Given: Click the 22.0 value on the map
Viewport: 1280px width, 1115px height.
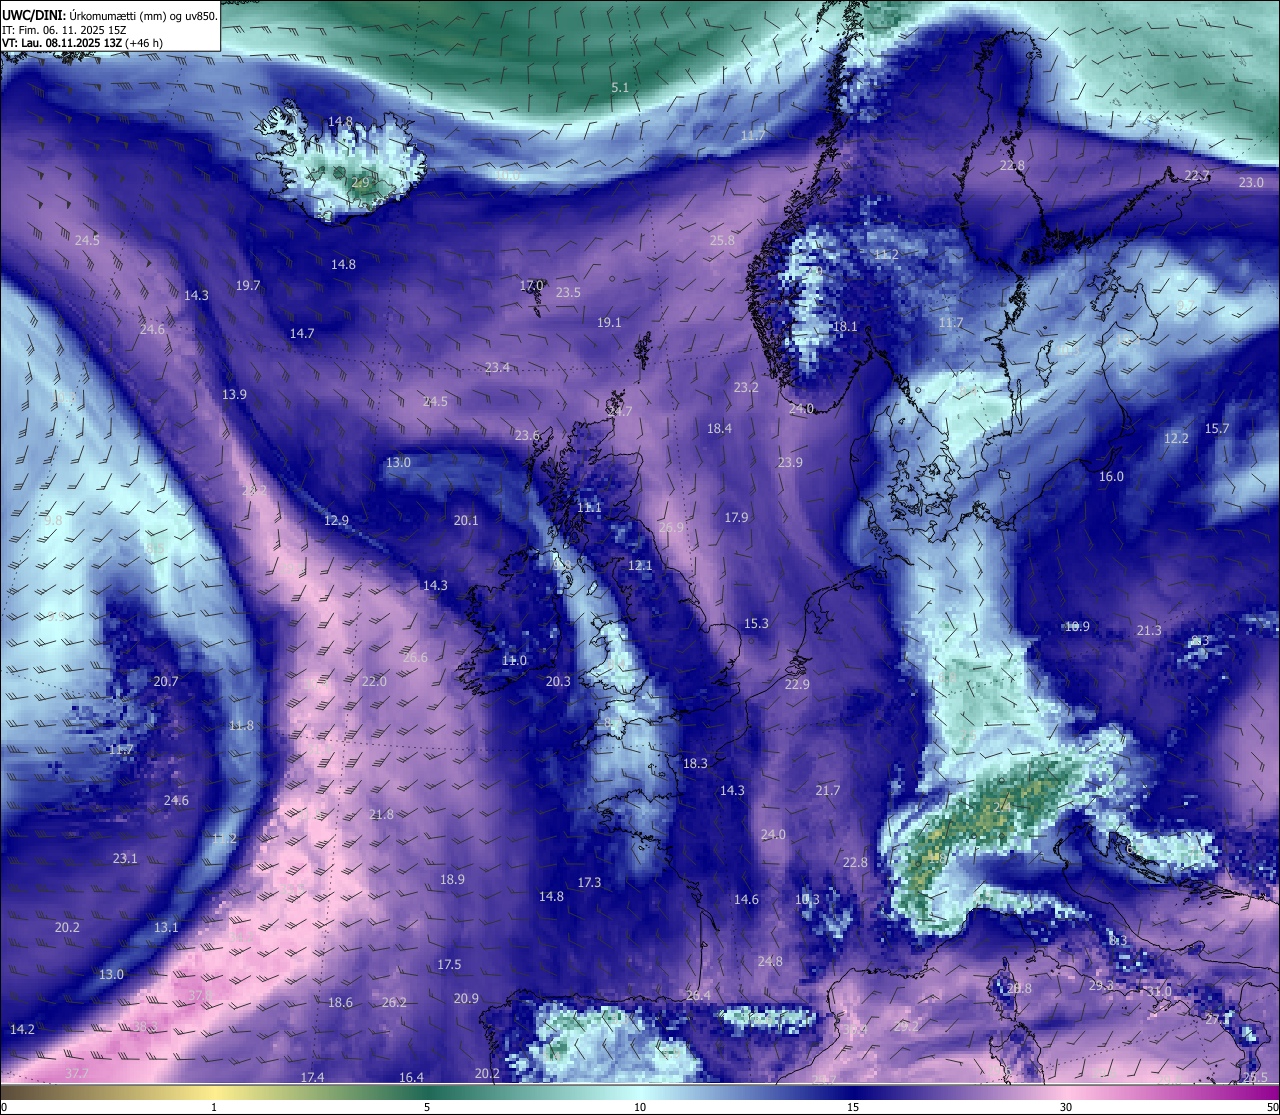Looking at the screenshot, I should click(x=374, y=681).
